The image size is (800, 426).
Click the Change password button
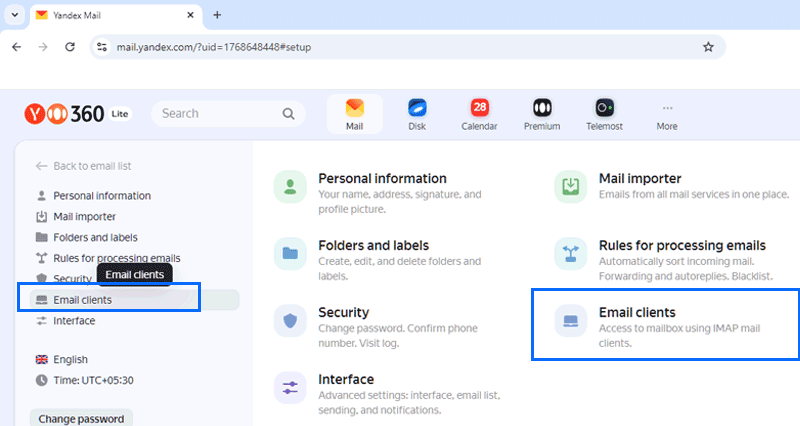[x=81, y=418]
